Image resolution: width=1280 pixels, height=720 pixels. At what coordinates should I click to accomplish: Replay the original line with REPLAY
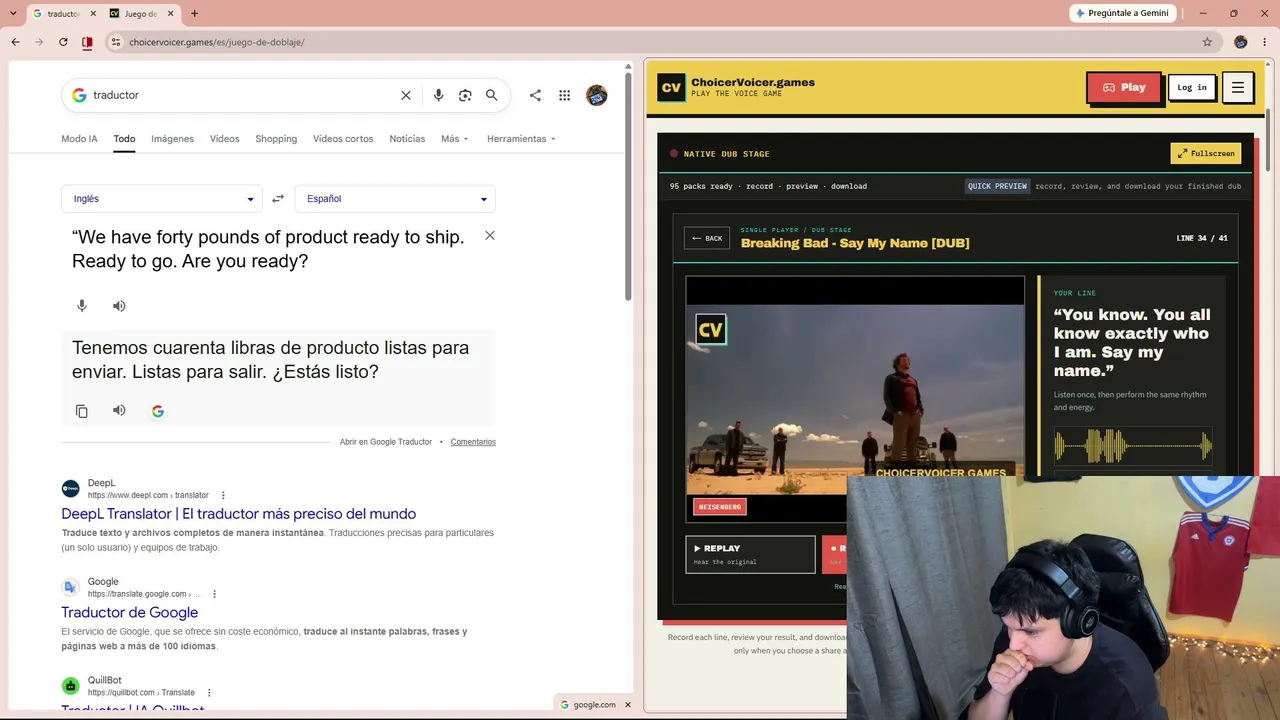click(750, 554)
